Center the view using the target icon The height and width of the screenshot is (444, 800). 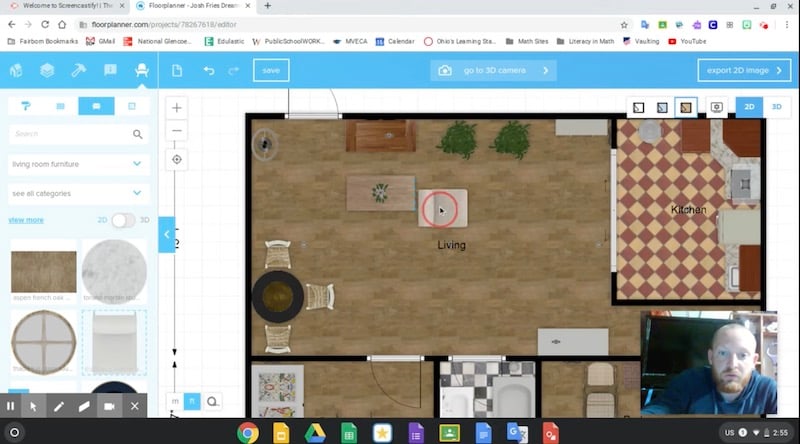point(177,159)
